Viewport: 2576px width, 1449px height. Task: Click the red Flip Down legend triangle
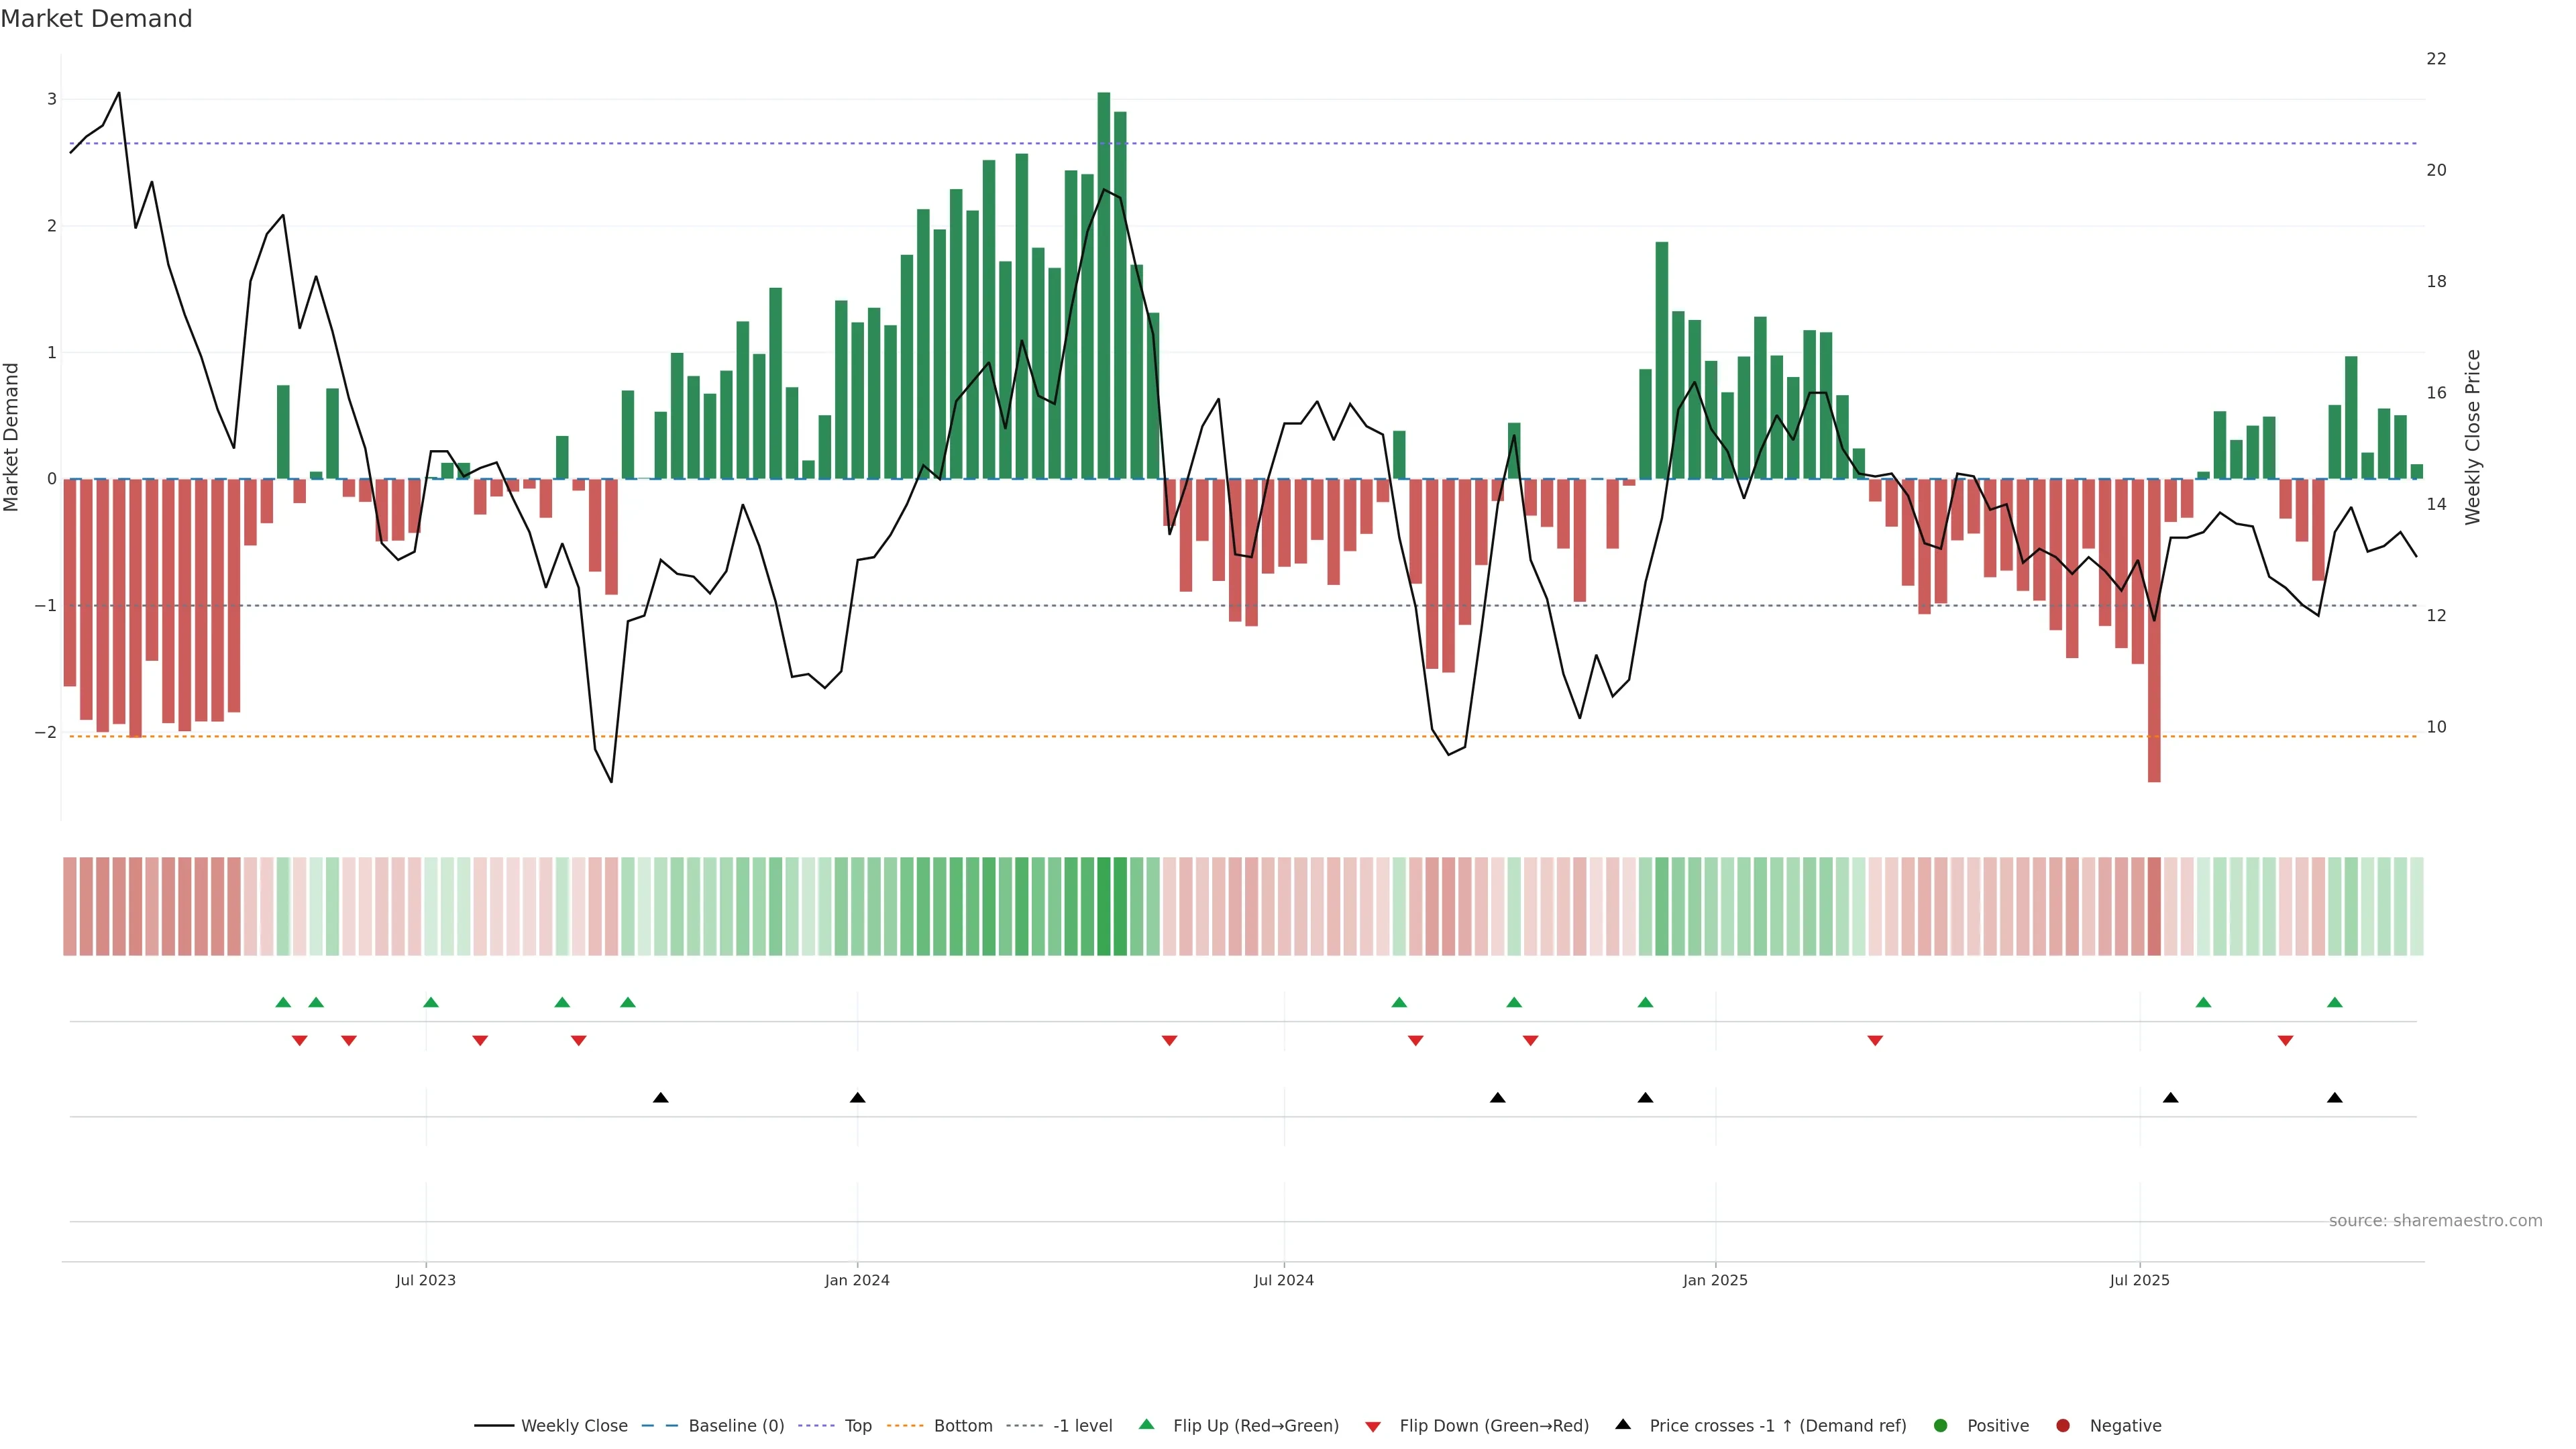[1373, 1426]
